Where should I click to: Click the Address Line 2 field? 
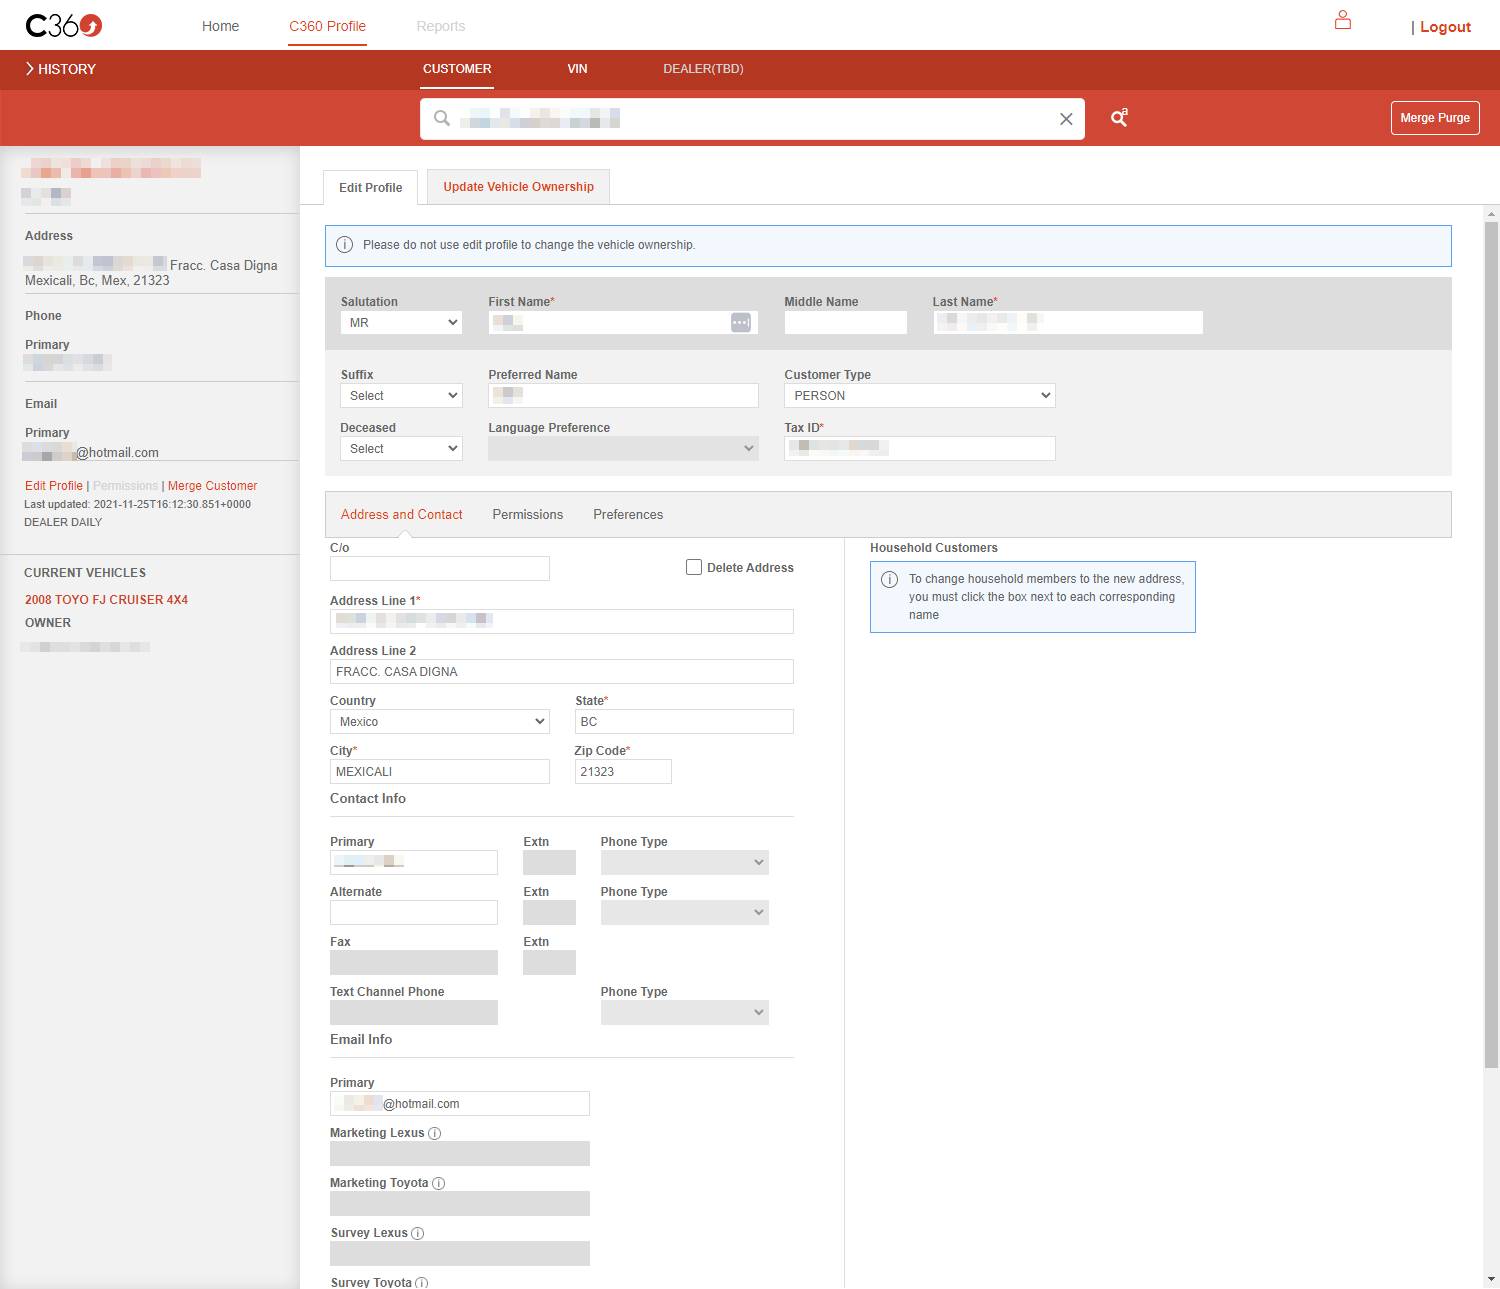(562, 671)
